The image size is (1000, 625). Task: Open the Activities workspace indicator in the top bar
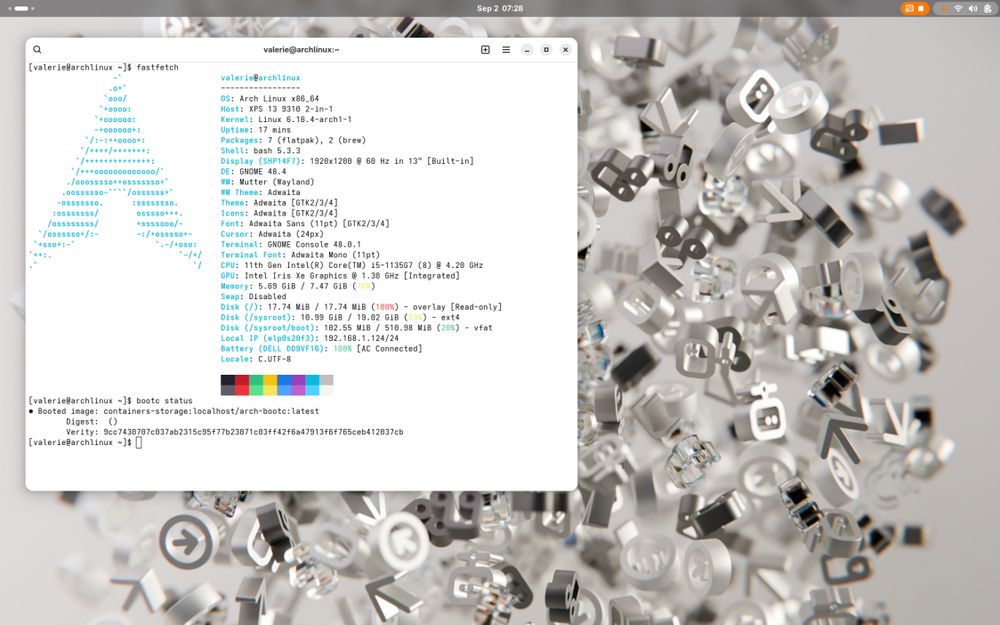[x=21, y=8]
